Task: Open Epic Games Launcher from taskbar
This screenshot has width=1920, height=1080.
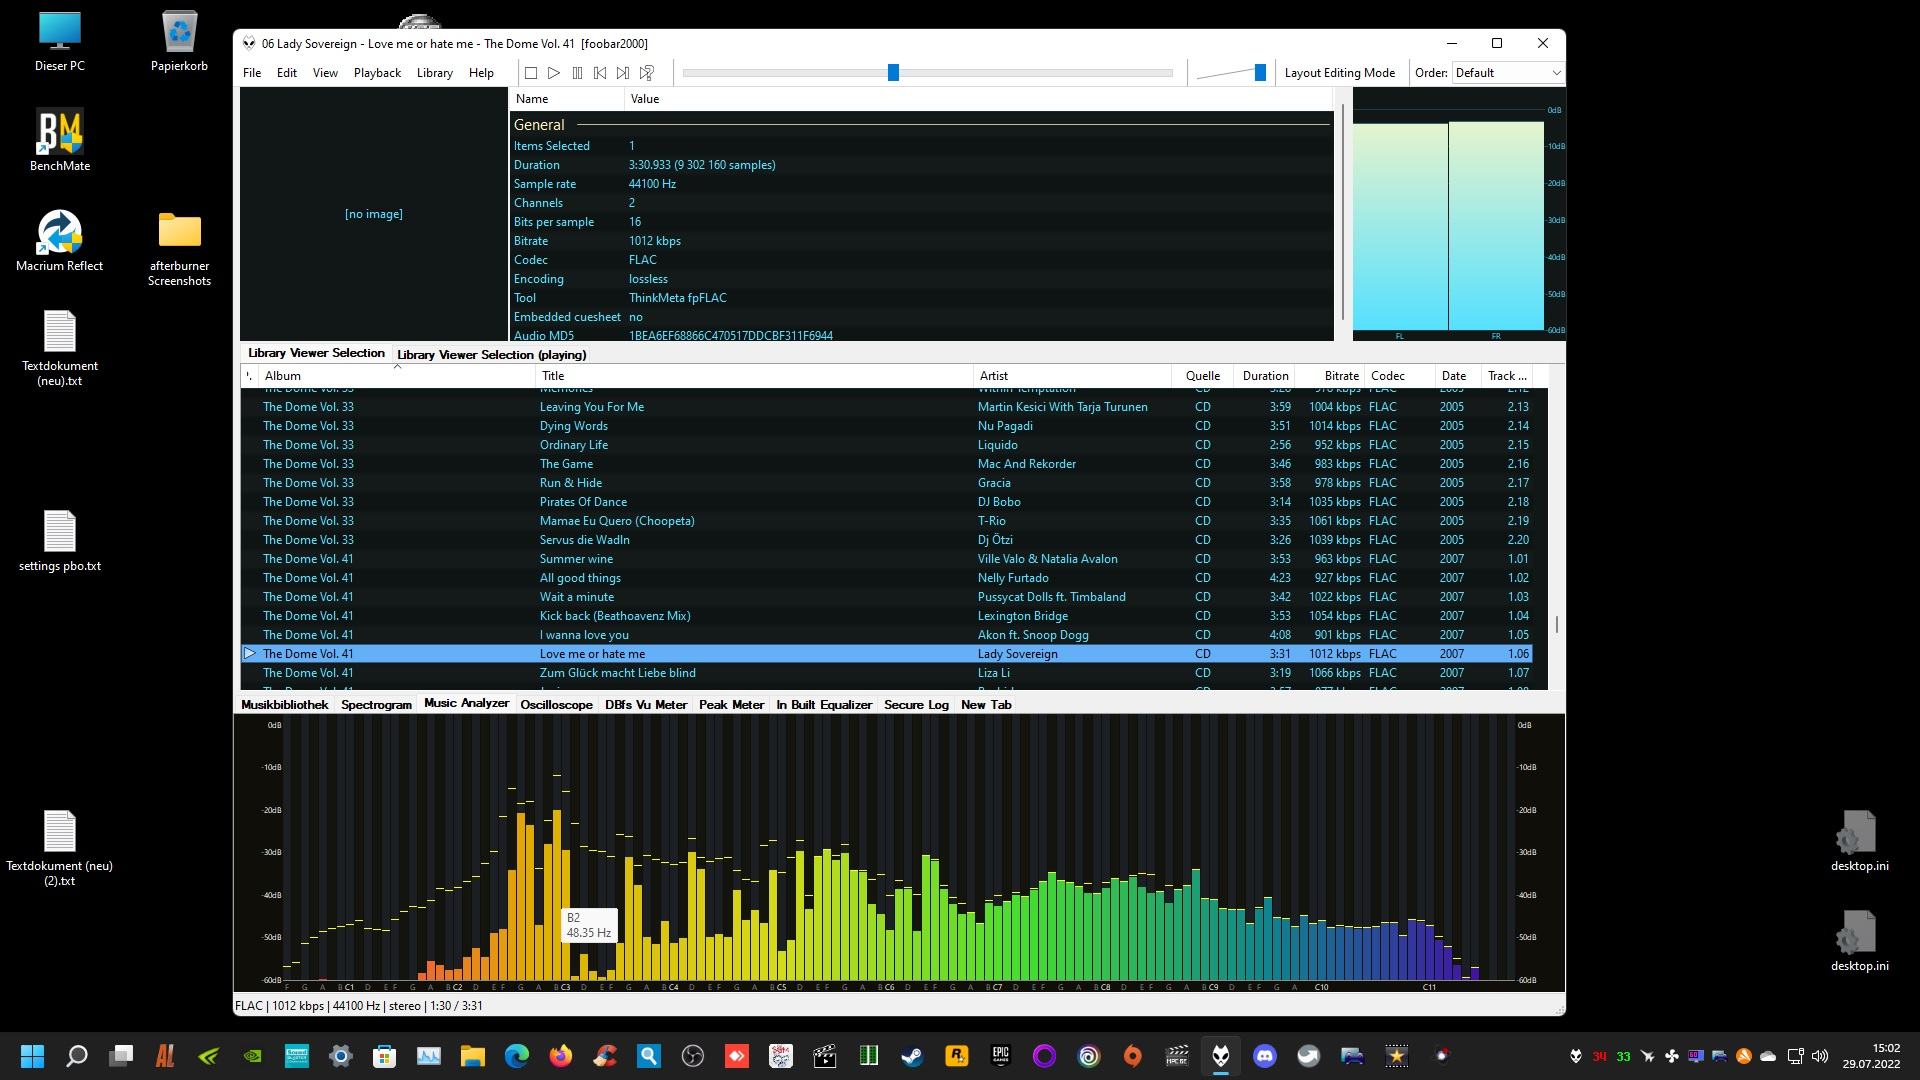Action: click(1001, 1056)
